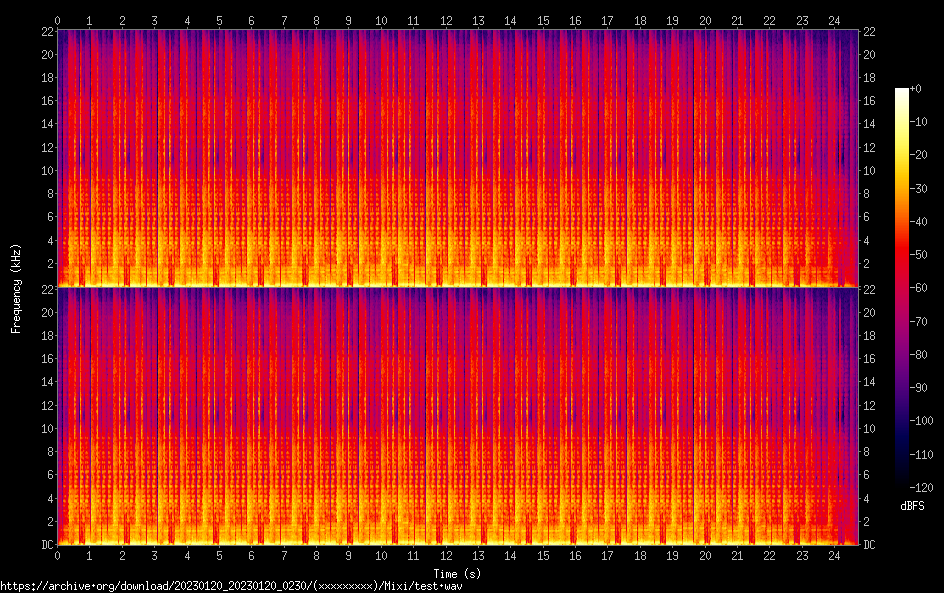944x593 pixels.
Task: Click the 0 second tick on the bottom time axis
Action: 58,556
